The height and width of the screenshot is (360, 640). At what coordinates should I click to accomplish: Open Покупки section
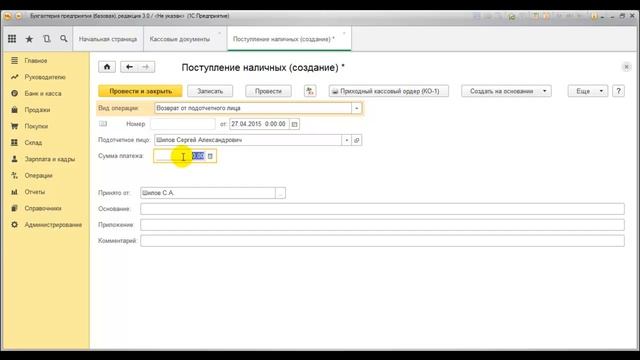[36, 126]
